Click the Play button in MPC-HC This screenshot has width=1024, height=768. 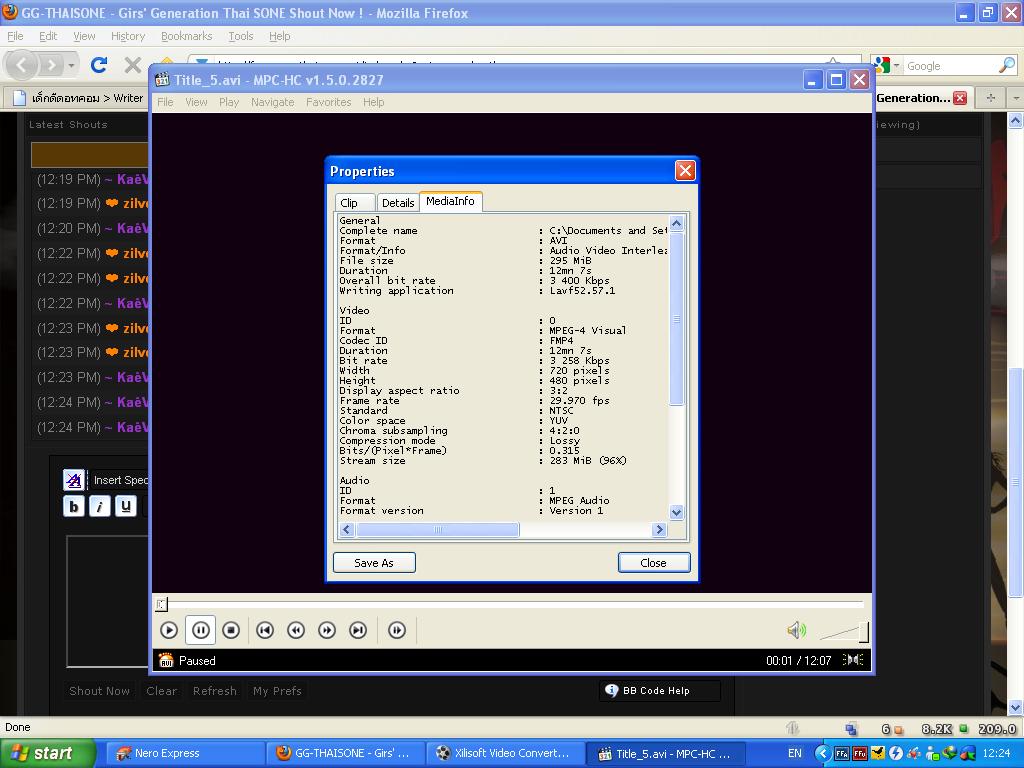click(169, 630)
